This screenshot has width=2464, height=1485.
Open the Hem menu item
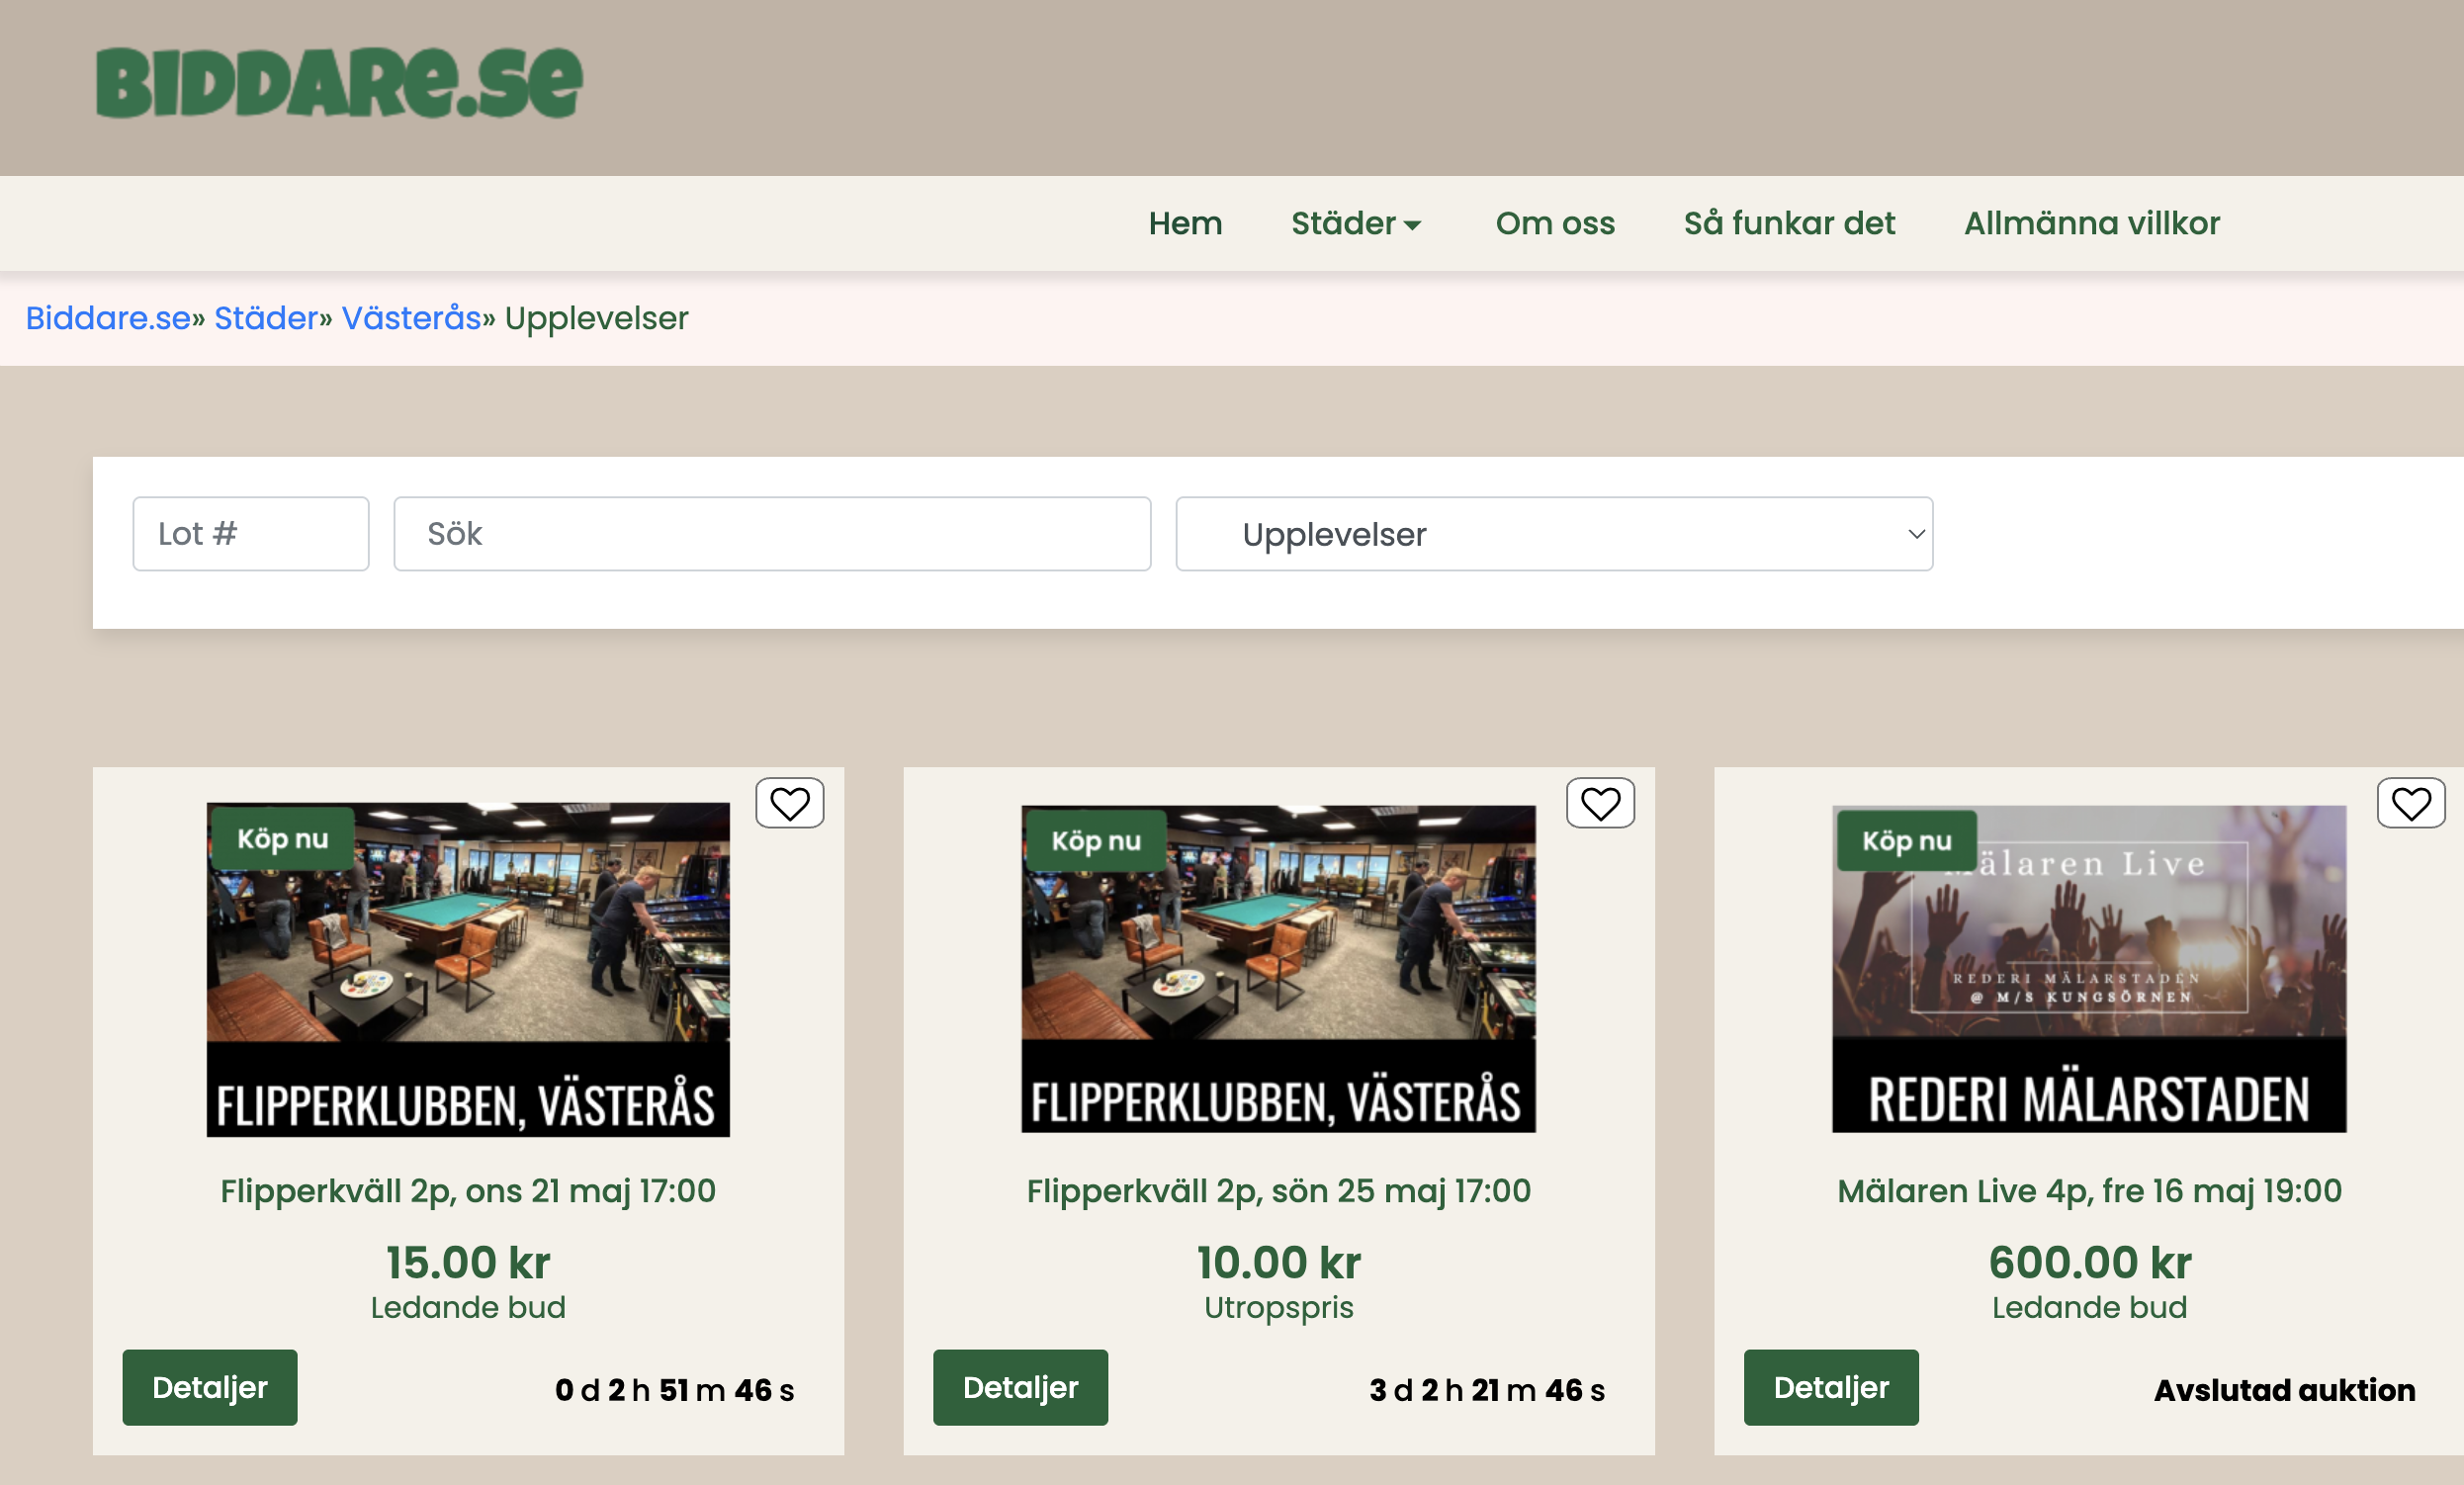coord(1185,223)
